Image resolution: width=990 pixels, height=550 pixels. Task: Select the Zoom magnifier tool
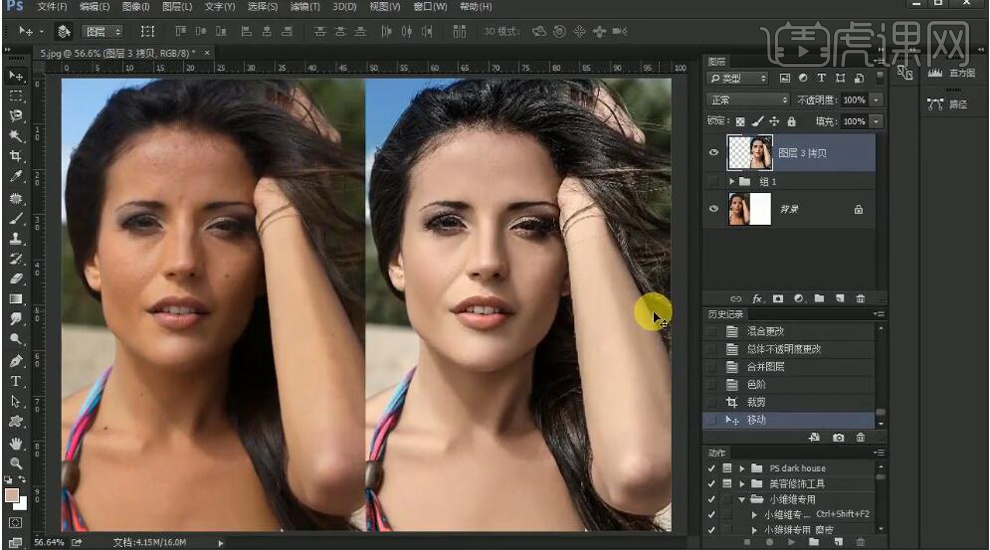16,463
